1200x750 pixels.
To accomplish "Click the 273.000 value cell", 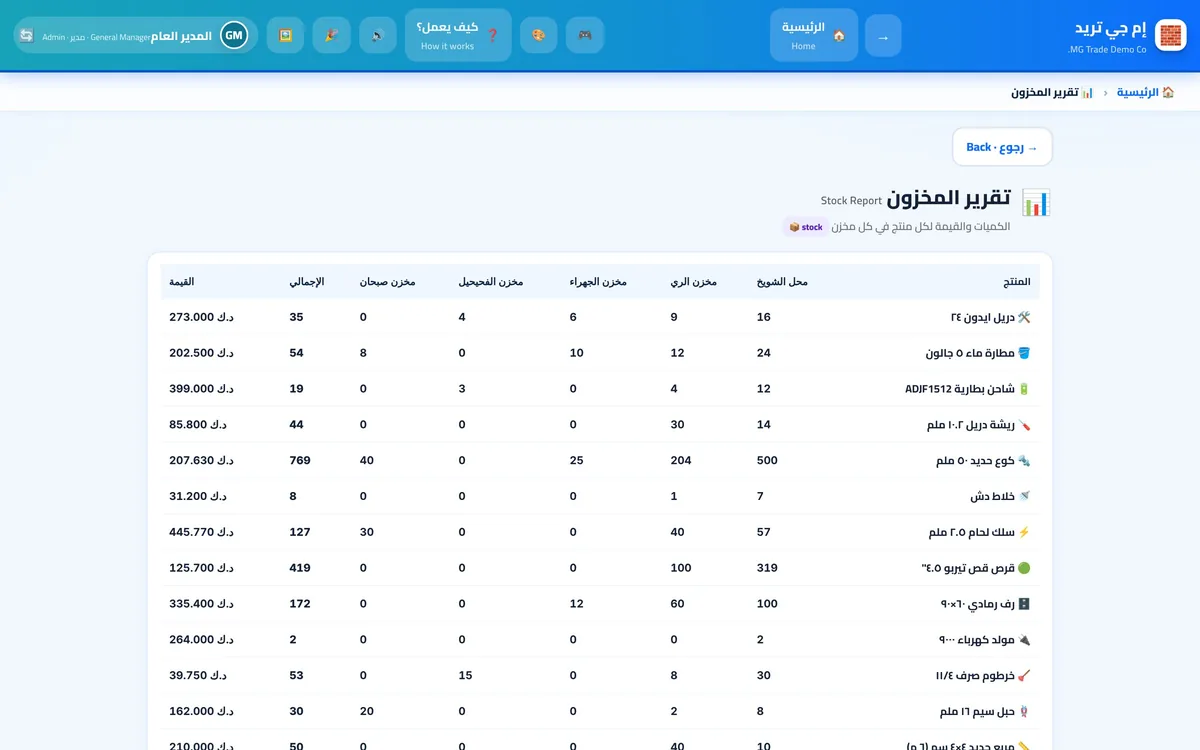I will 201,317.
